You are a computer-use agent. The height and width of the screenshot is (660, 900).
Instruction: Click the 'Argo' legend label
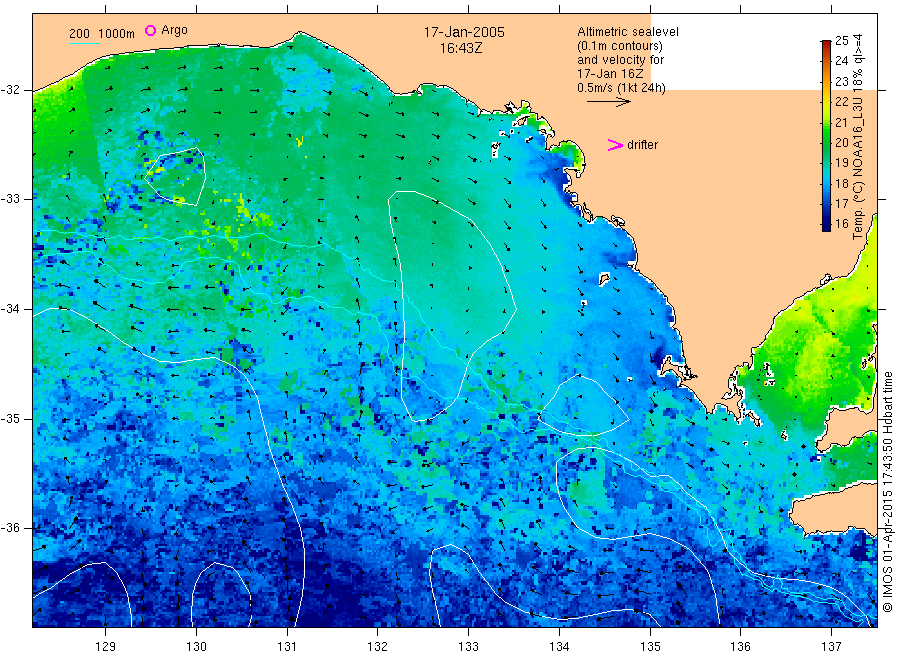[x=174, y=30]
